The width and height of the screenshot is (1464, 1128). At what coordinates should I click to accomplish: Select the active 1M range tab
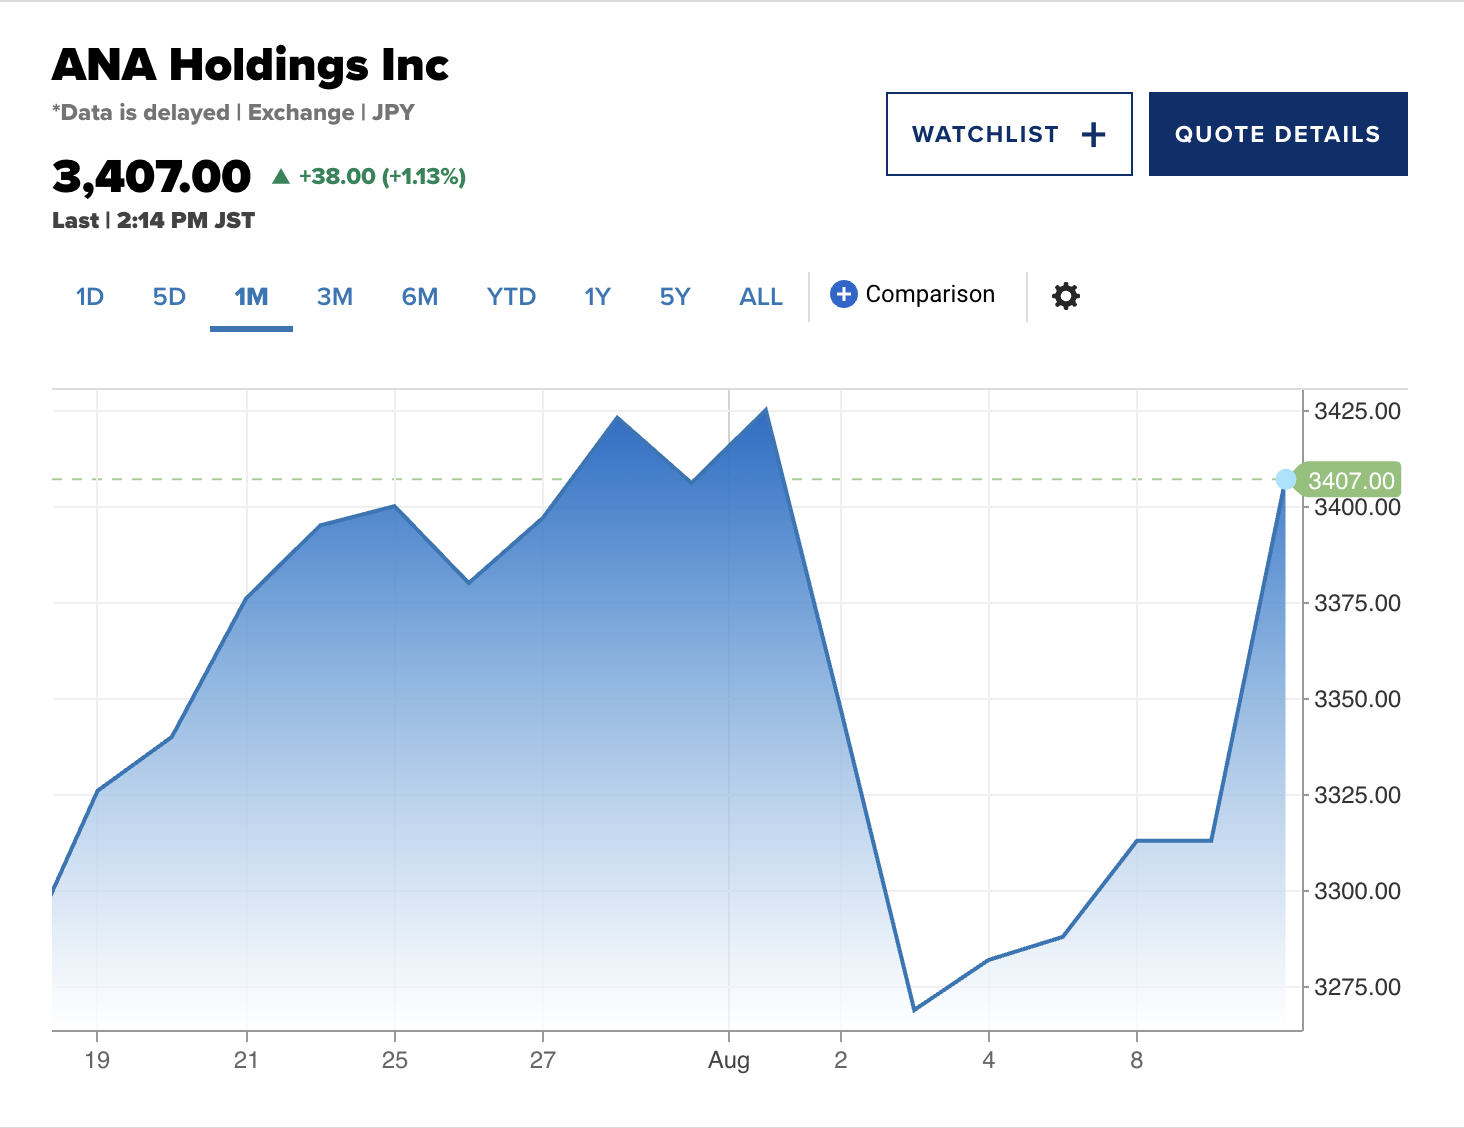(x=251, y=297)
